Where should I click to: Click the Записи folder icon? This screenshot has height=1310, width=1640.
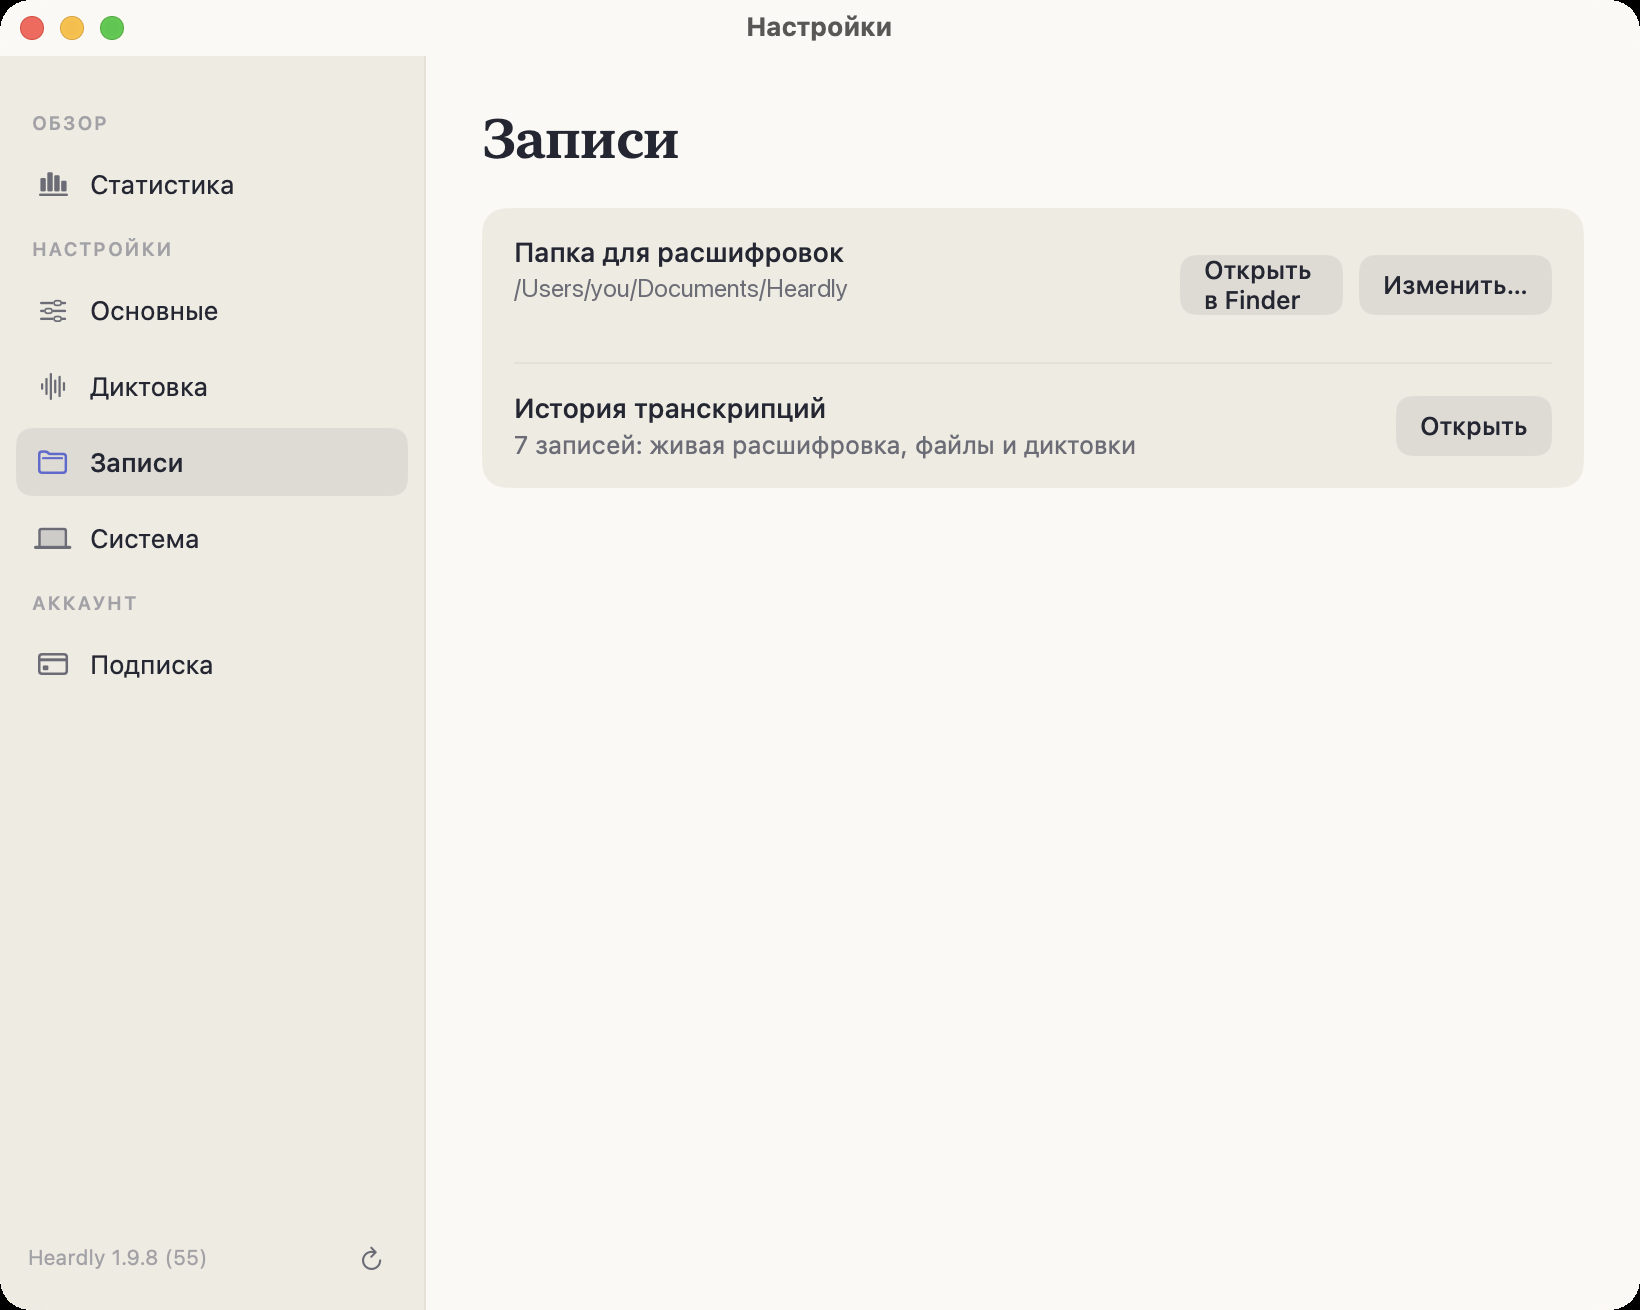(53, 462)
